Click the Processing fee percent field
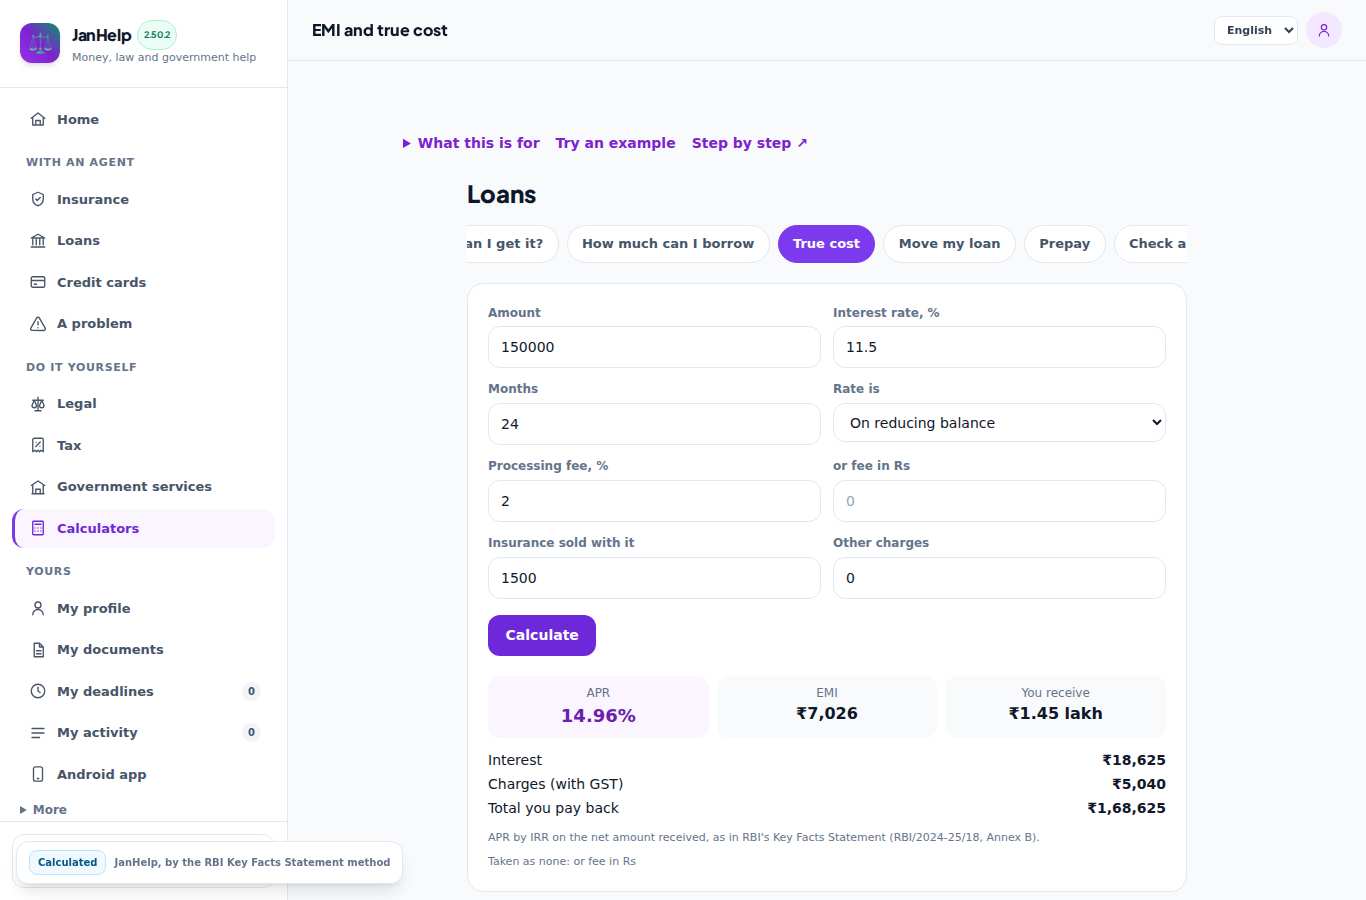This screenshot has width=1366, height=900. pyautogui.click(x=654, y=501)
